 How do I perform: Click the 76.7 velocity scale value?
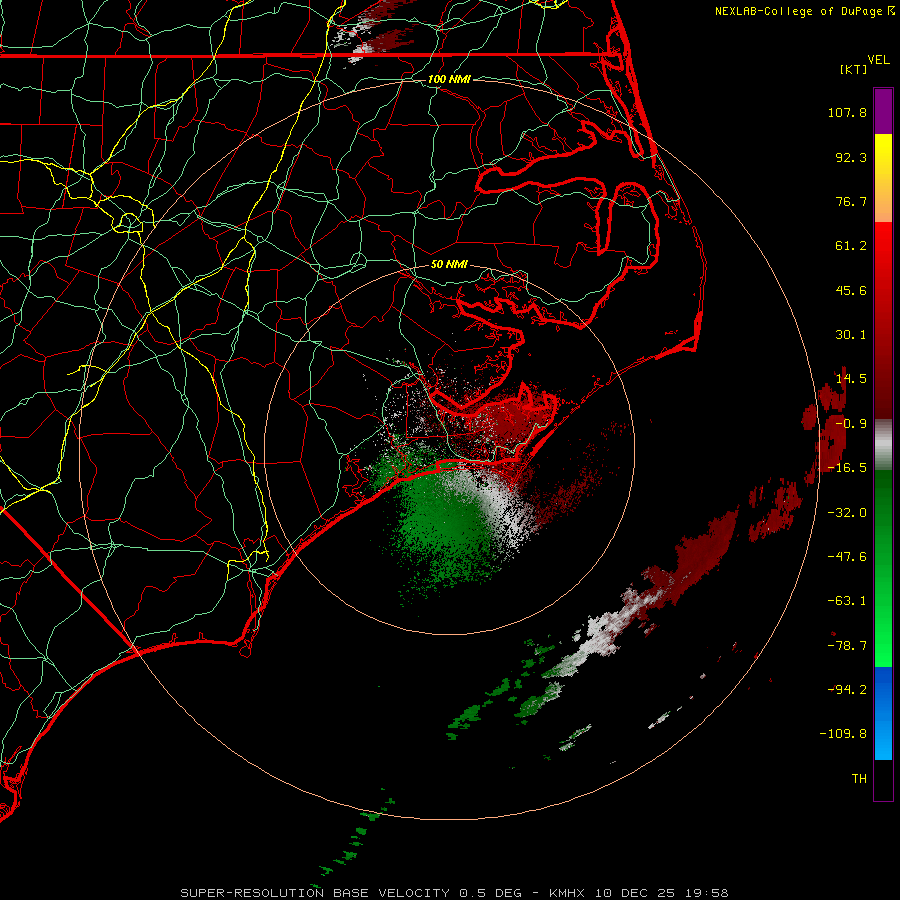click(x=851, y=201)
